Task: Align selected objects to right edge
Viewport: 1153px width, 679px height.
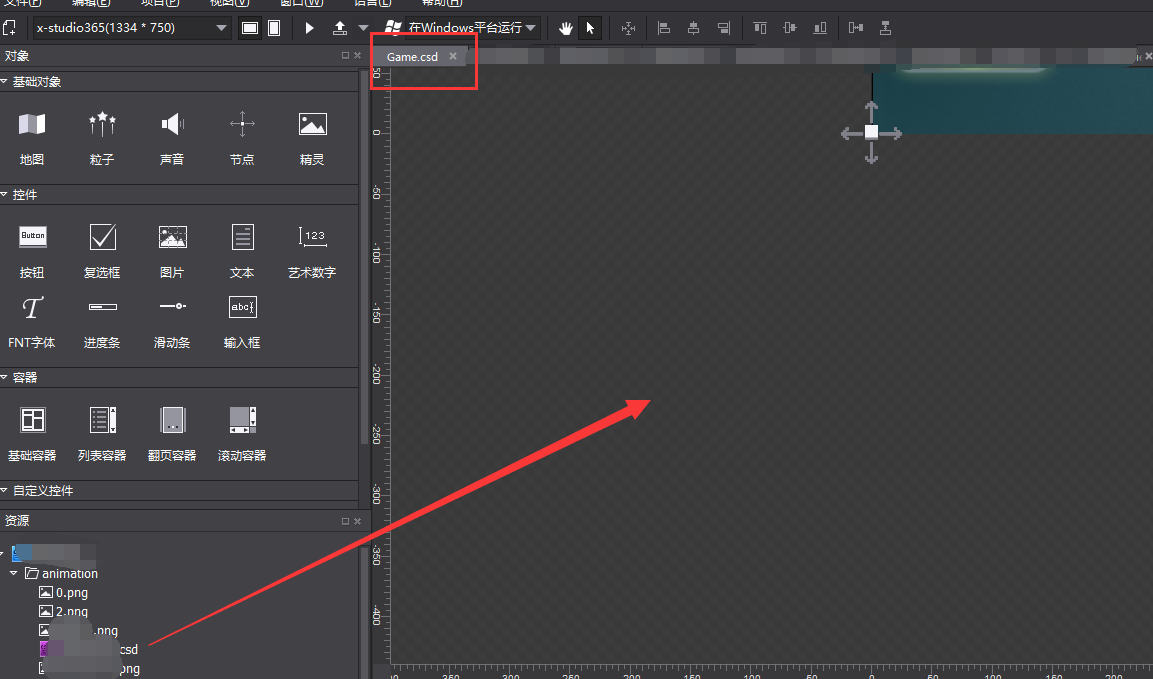Action: point(724,28)
